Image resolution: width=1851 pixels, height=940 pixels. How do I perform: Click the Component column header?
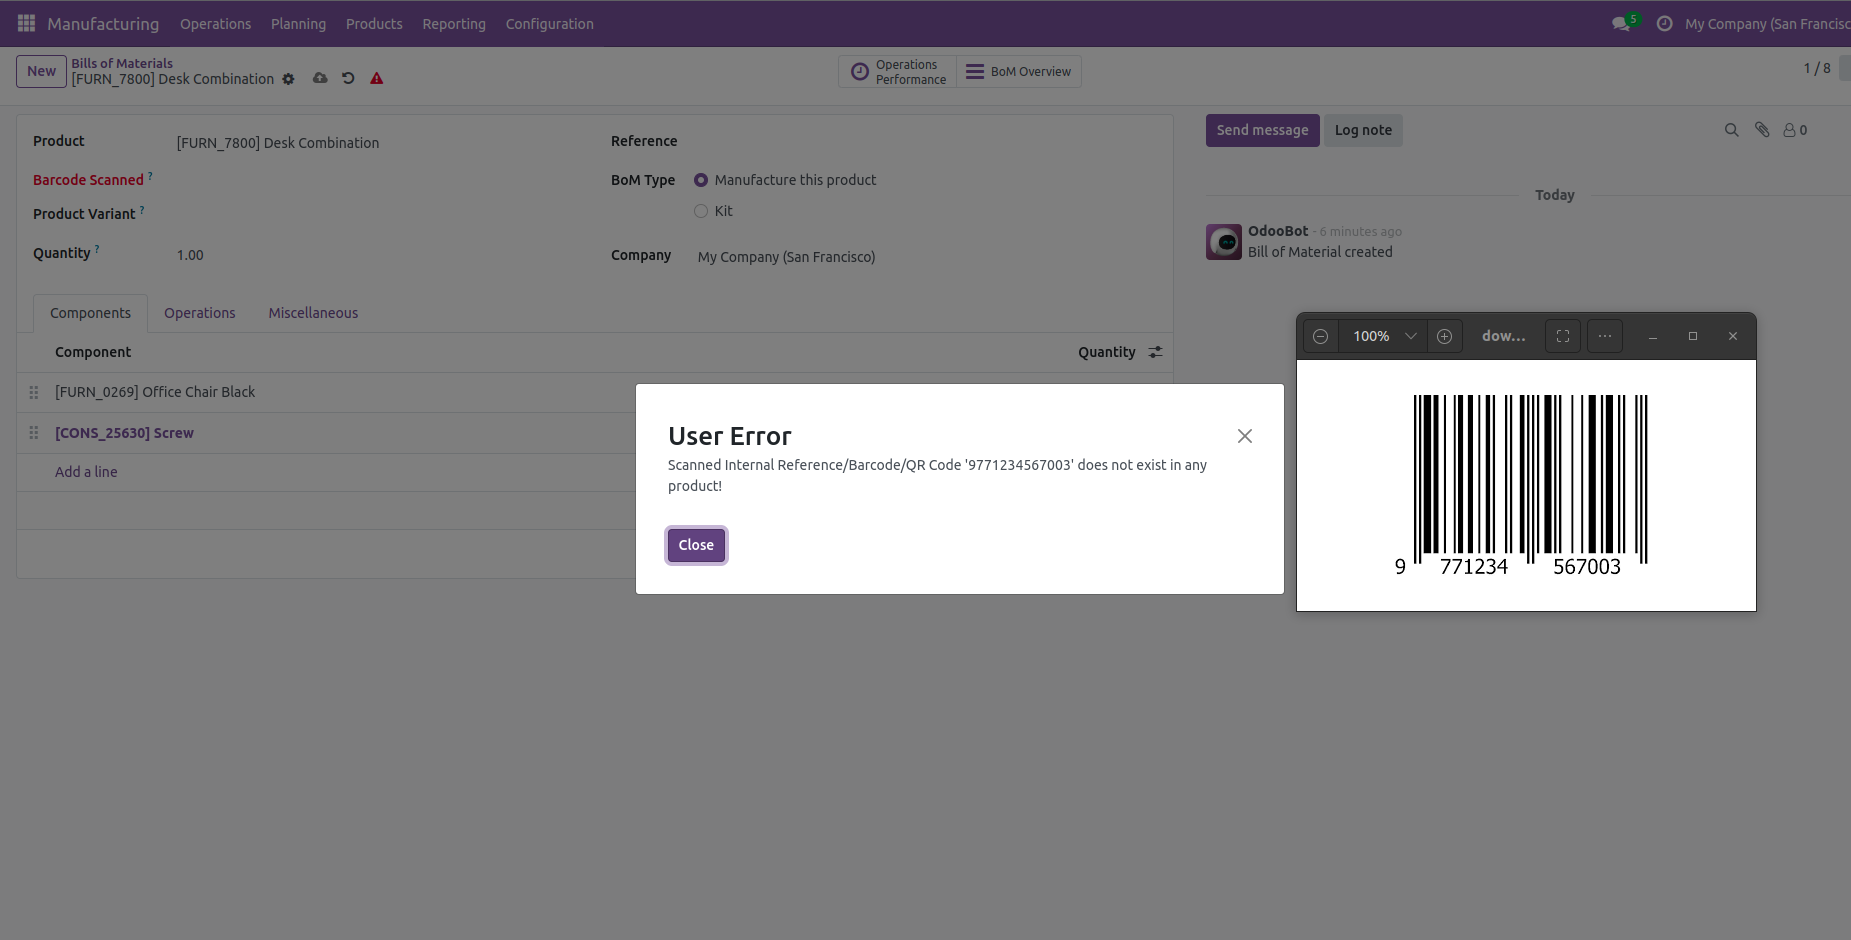point(93,352)
